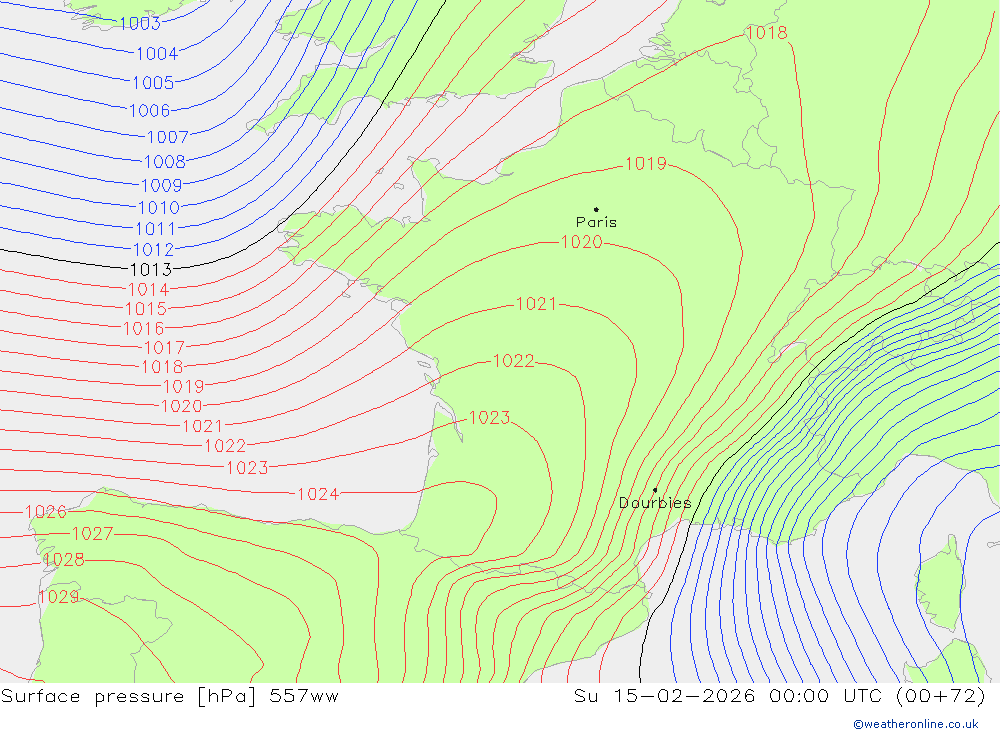Click the blue 1005 isobar label

click(153, 83)
